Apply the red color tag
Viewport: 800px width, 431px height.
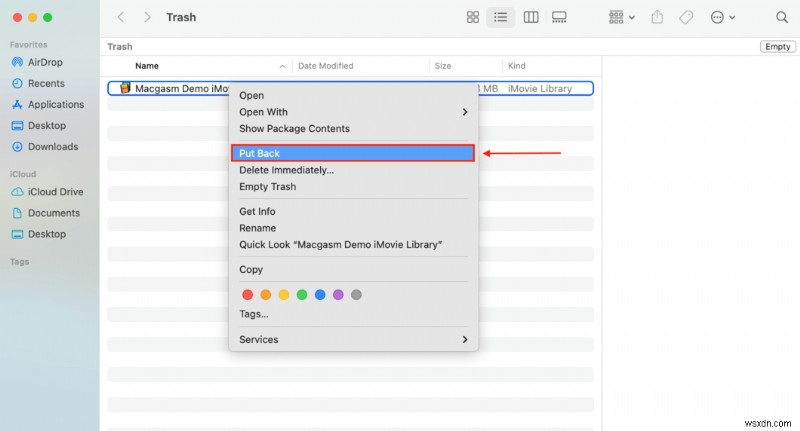(247, 295)
